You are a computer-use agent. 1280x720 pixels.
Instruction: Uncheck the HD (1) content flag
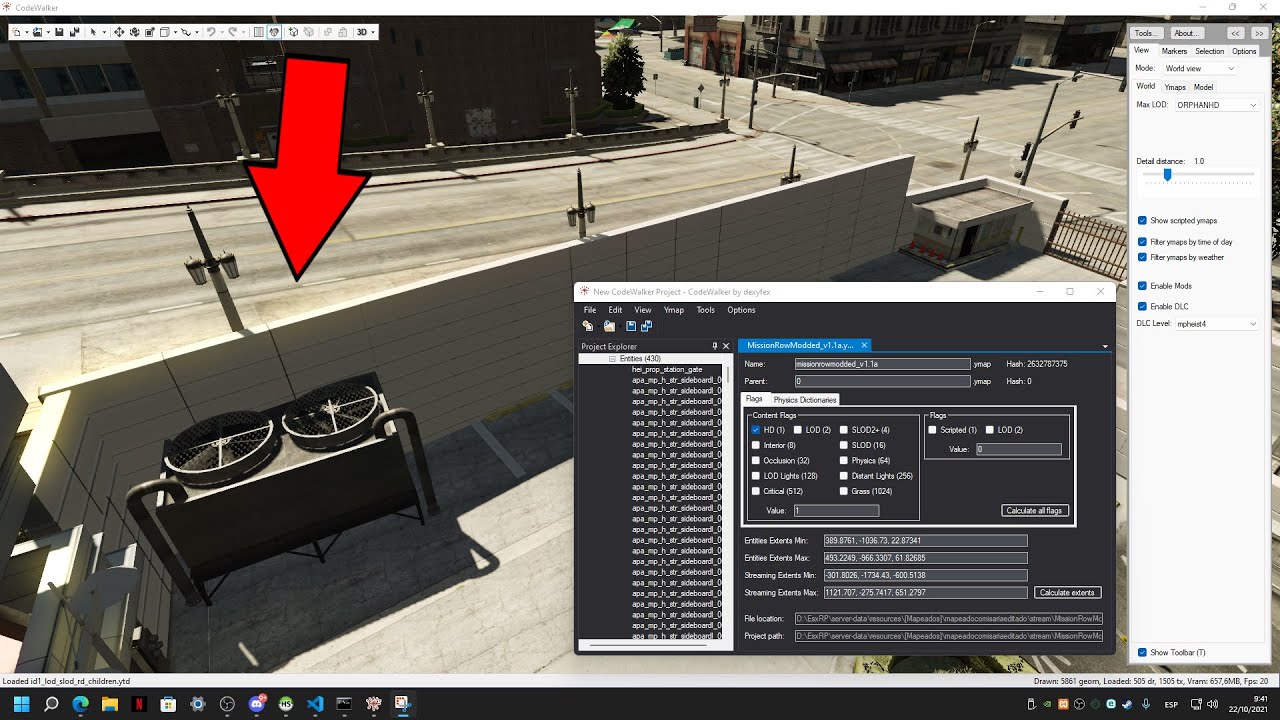coord(756,430)
